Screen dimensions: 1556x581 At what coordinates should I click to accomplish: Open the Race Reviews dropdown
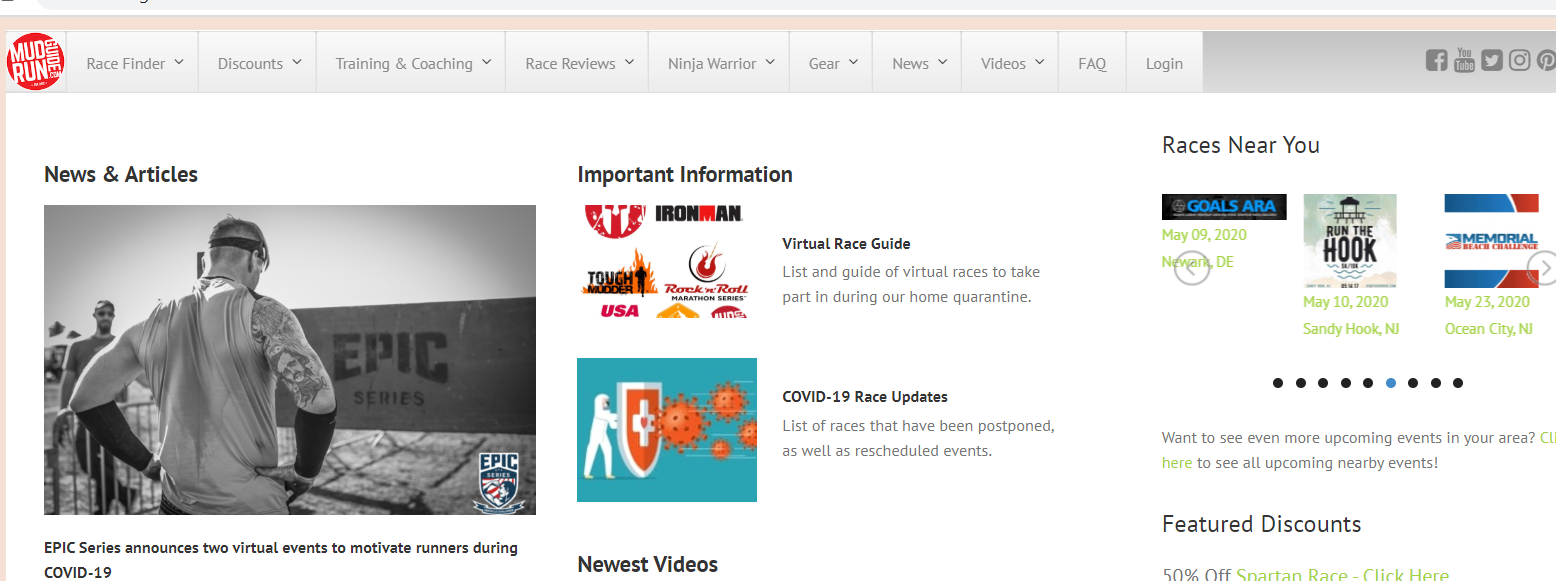click(x=579, y=63)
